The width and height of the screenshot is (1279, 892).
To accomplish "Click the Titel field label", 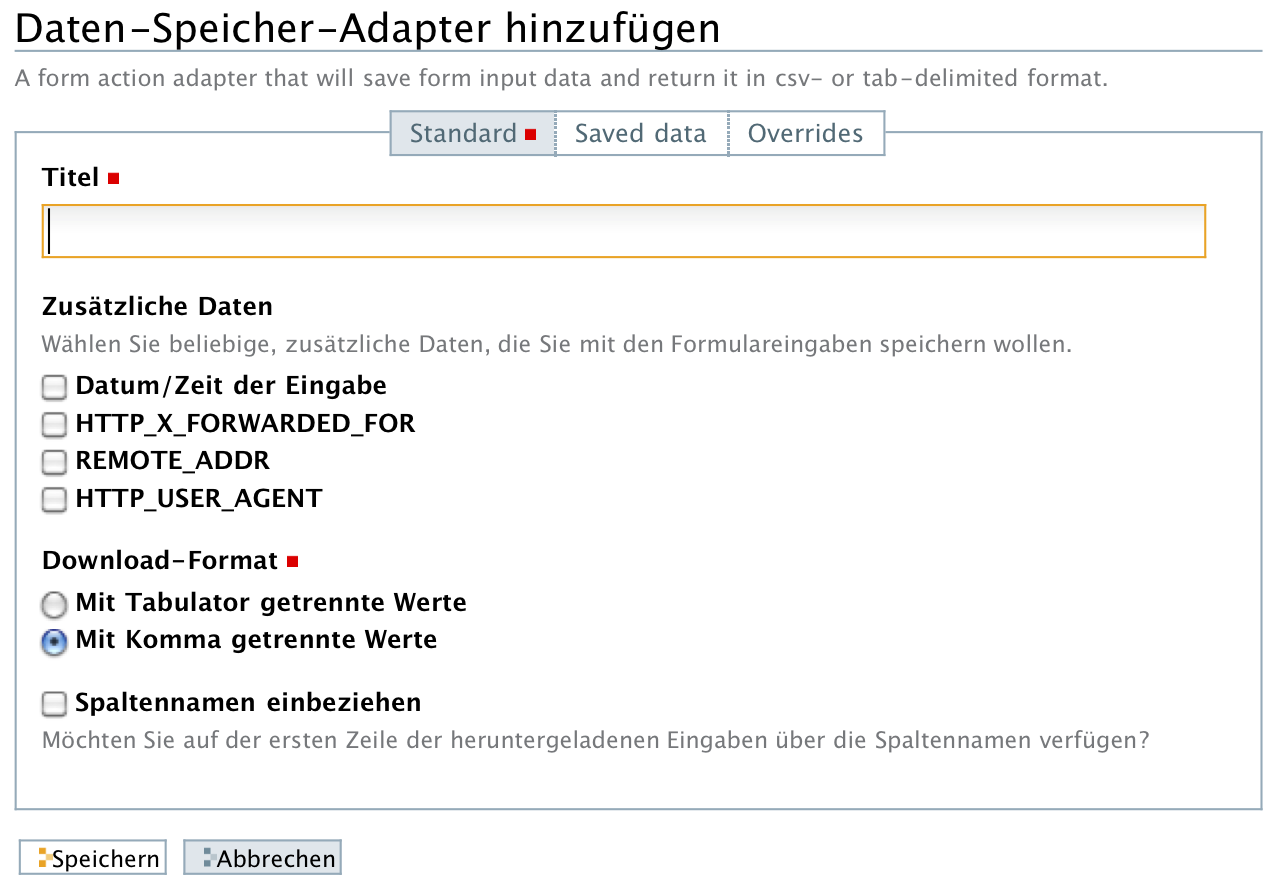I will 71,177.
